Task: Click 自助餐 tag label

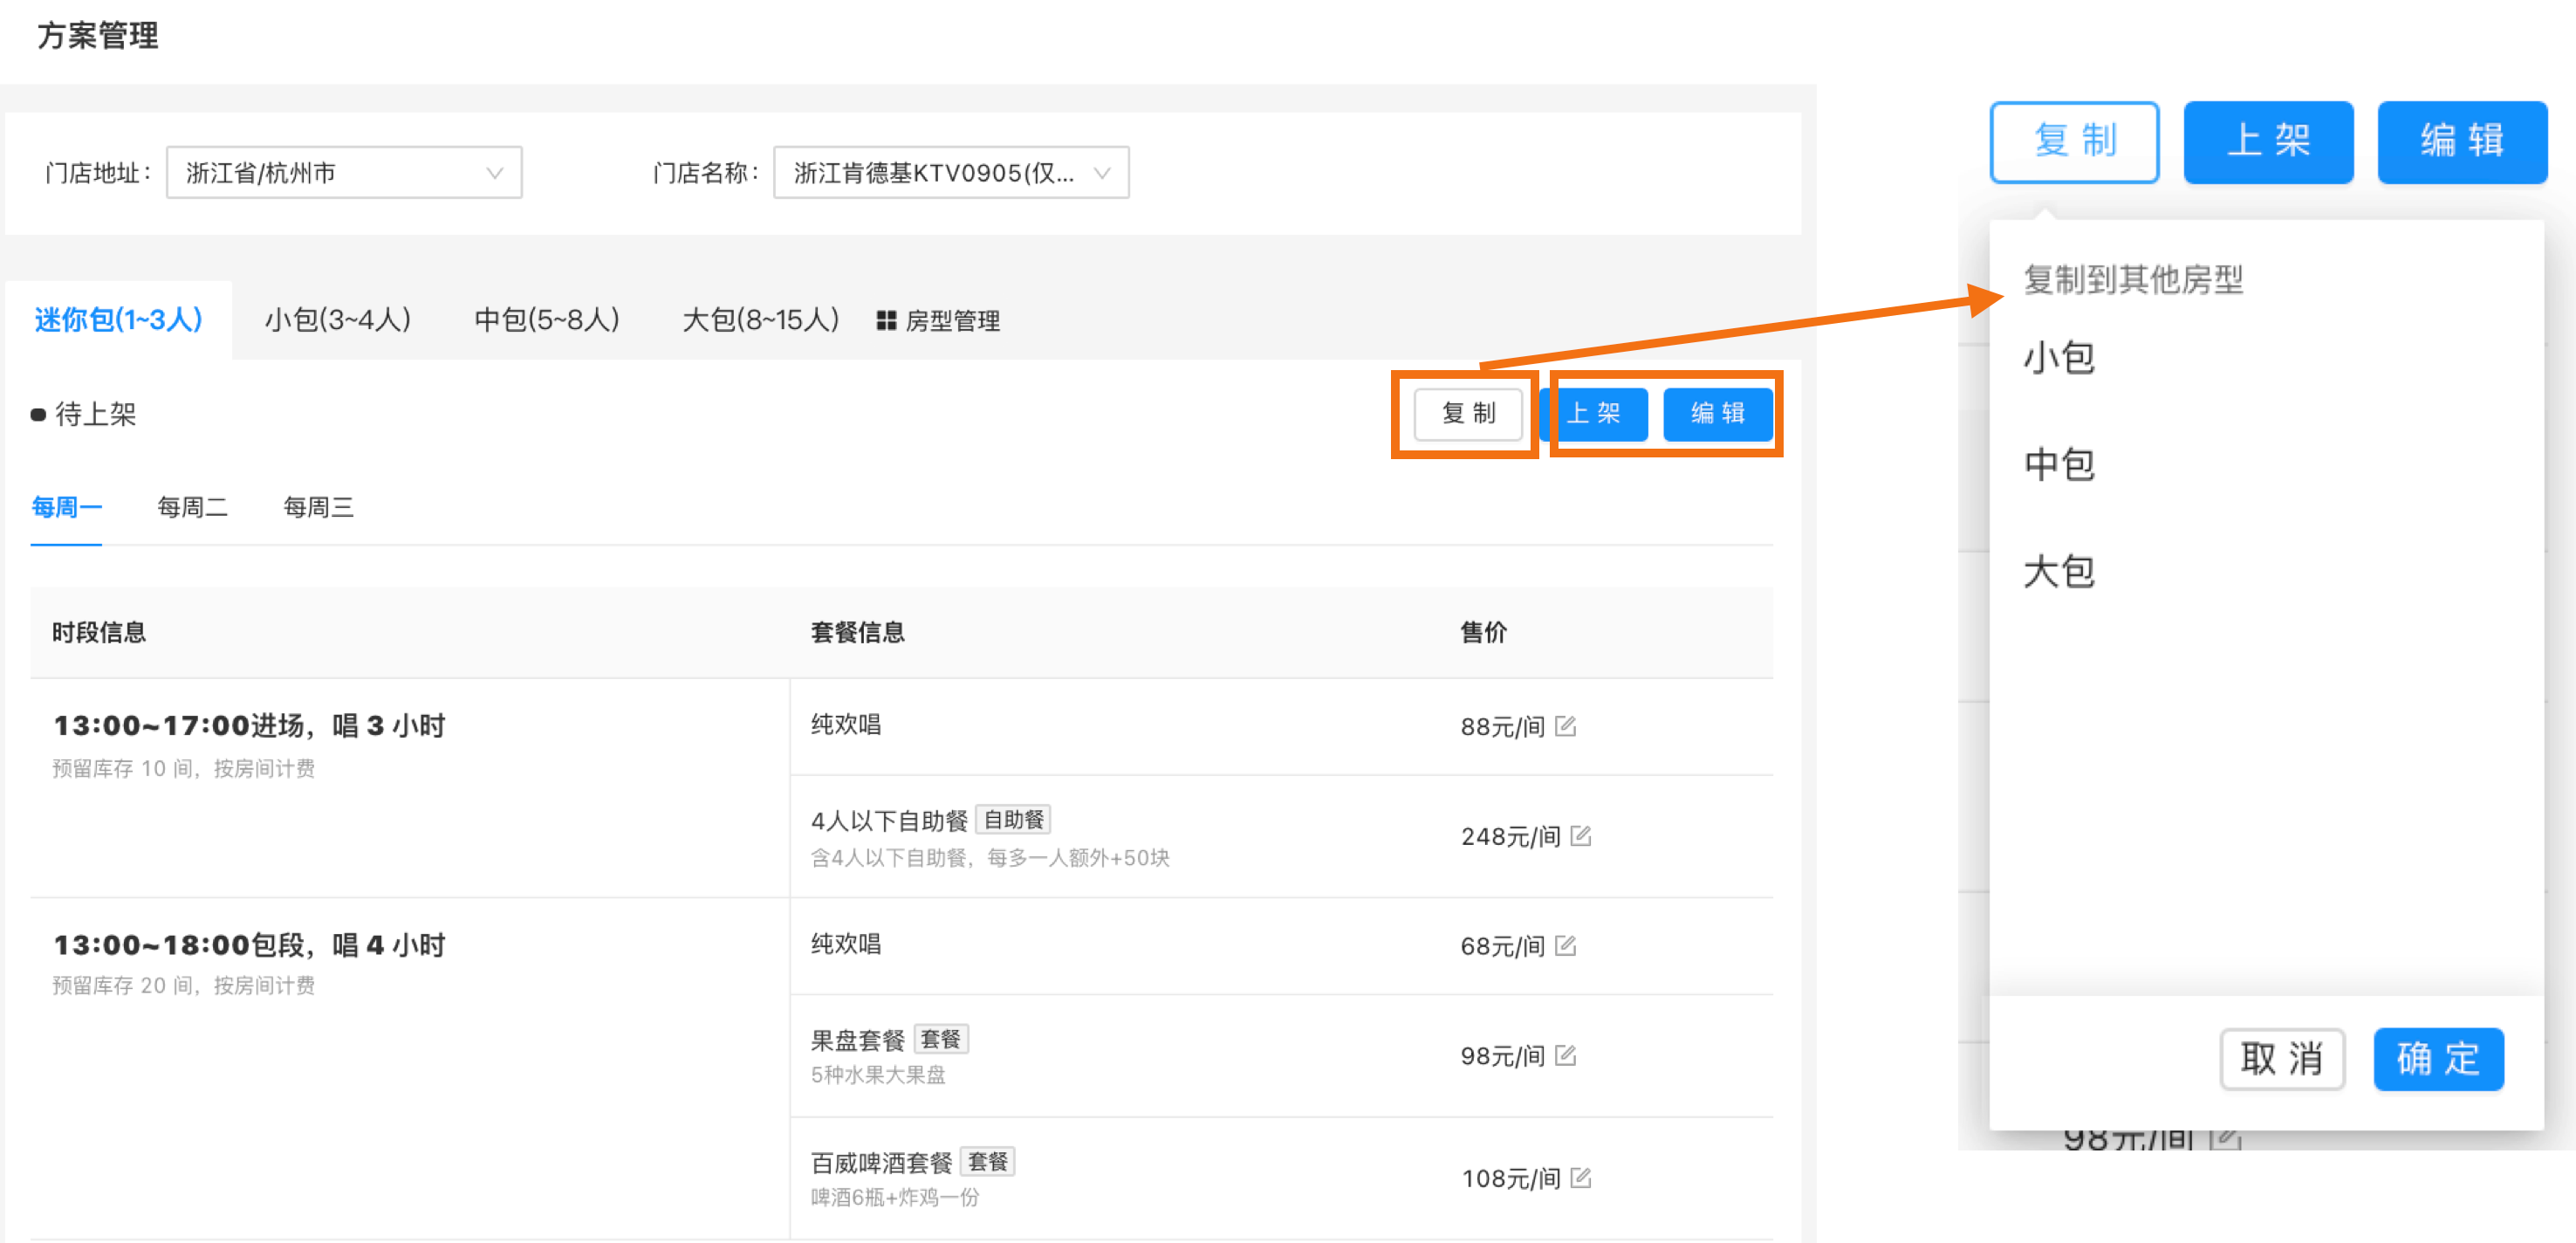Action: (x=1013, y=820)
